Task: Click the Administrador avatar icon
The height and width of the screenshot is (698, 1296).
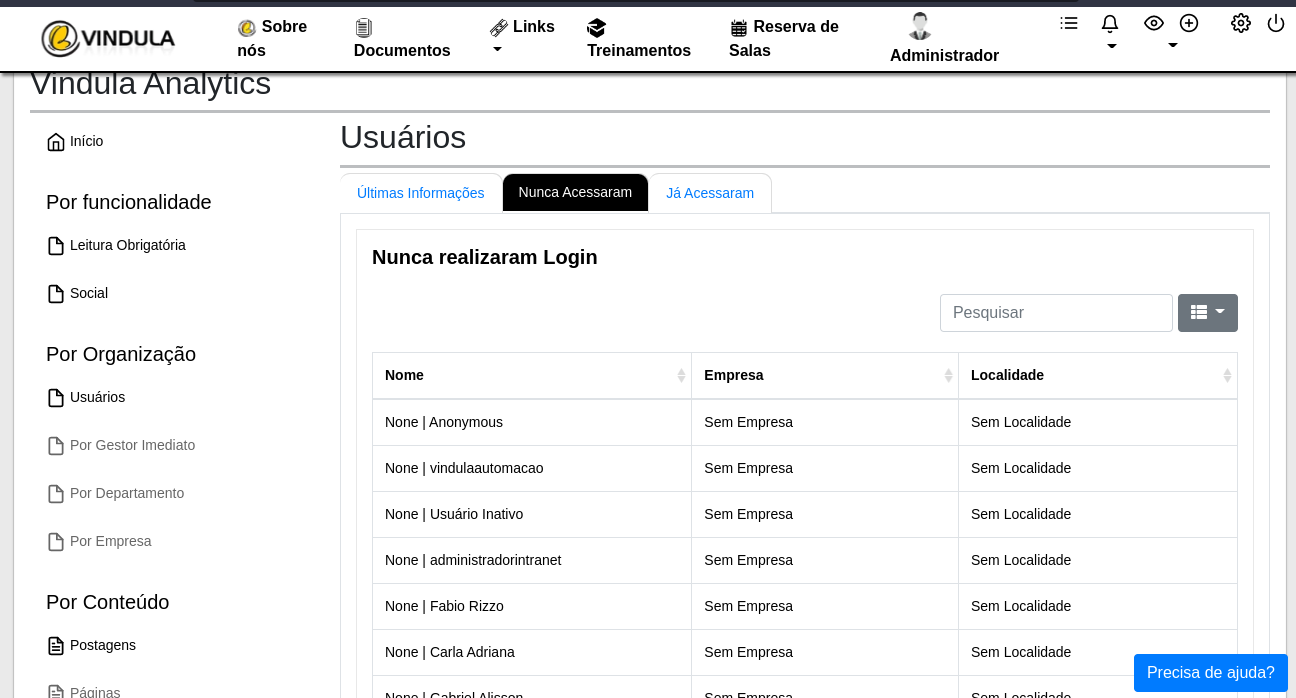Action: [x=919, y=26]
